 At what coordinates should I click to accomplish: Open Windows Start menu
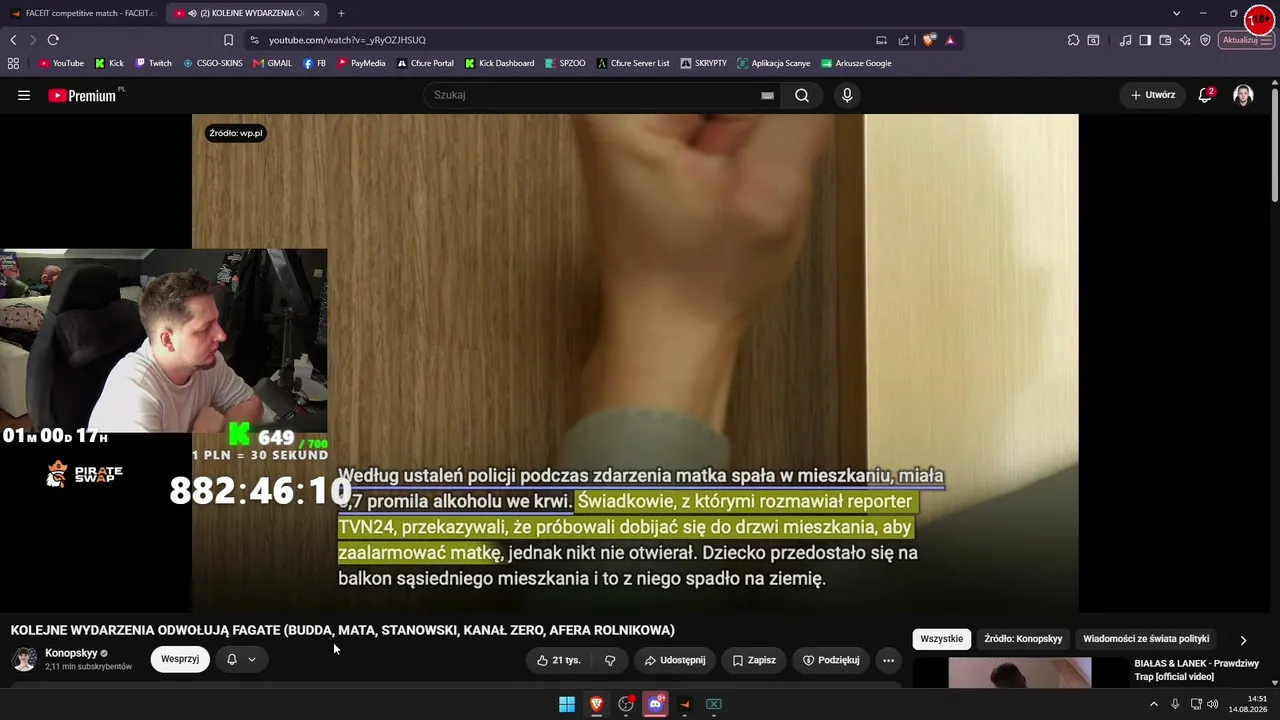click(567, 704)
